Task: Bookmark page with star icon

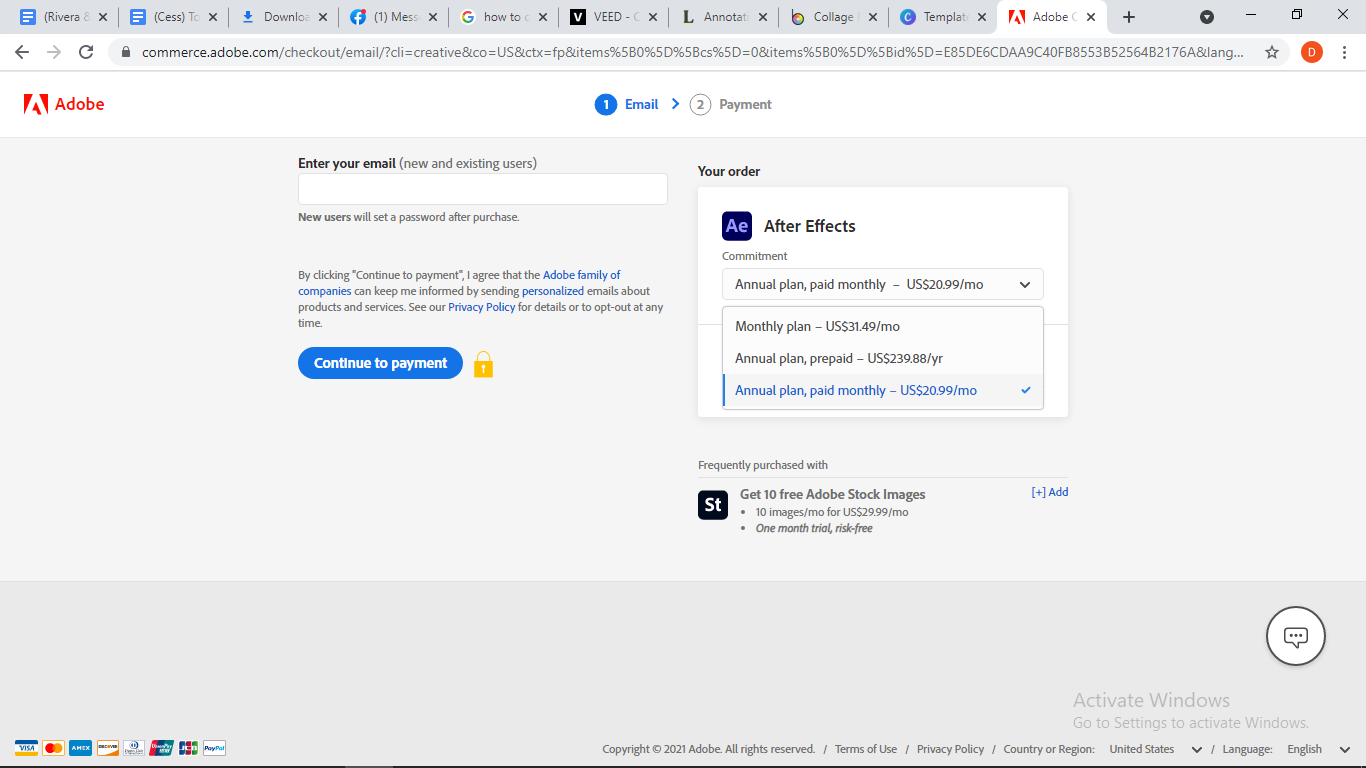Action: coord(1272,52)
